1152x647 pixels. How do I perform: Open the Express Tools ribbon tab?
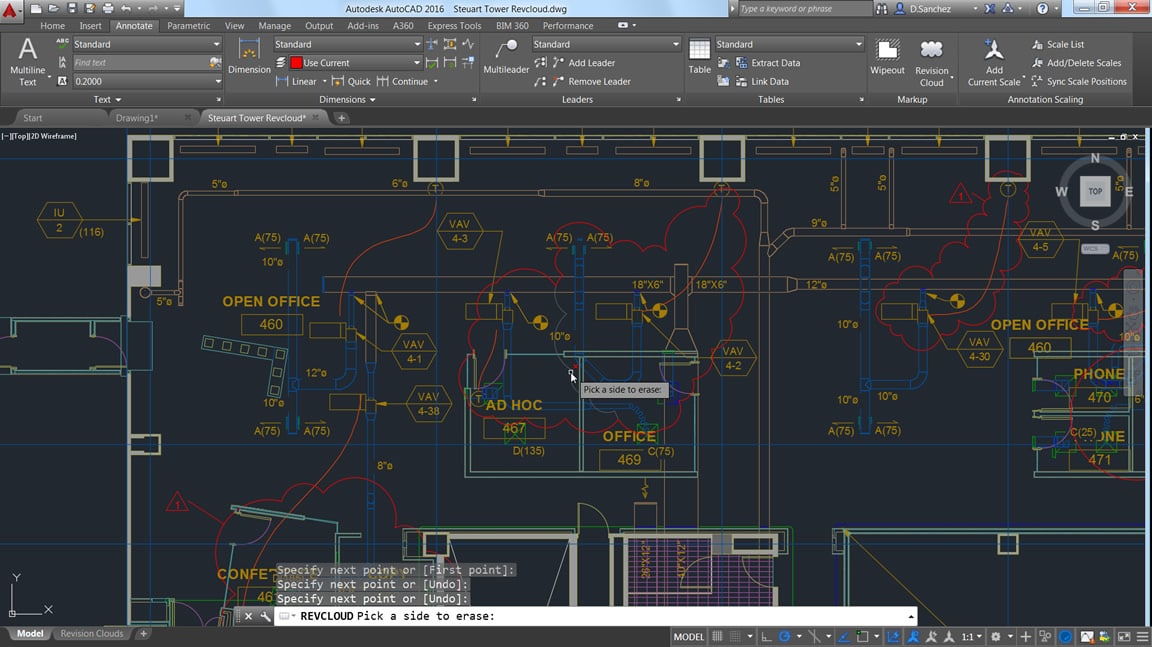pos(454,25)
